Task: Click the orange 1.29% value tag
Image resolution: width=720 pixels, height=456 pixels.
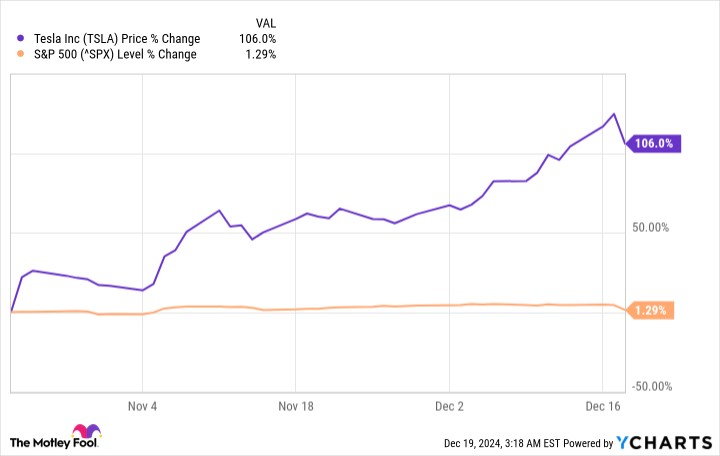Action: tap(650, 310)
